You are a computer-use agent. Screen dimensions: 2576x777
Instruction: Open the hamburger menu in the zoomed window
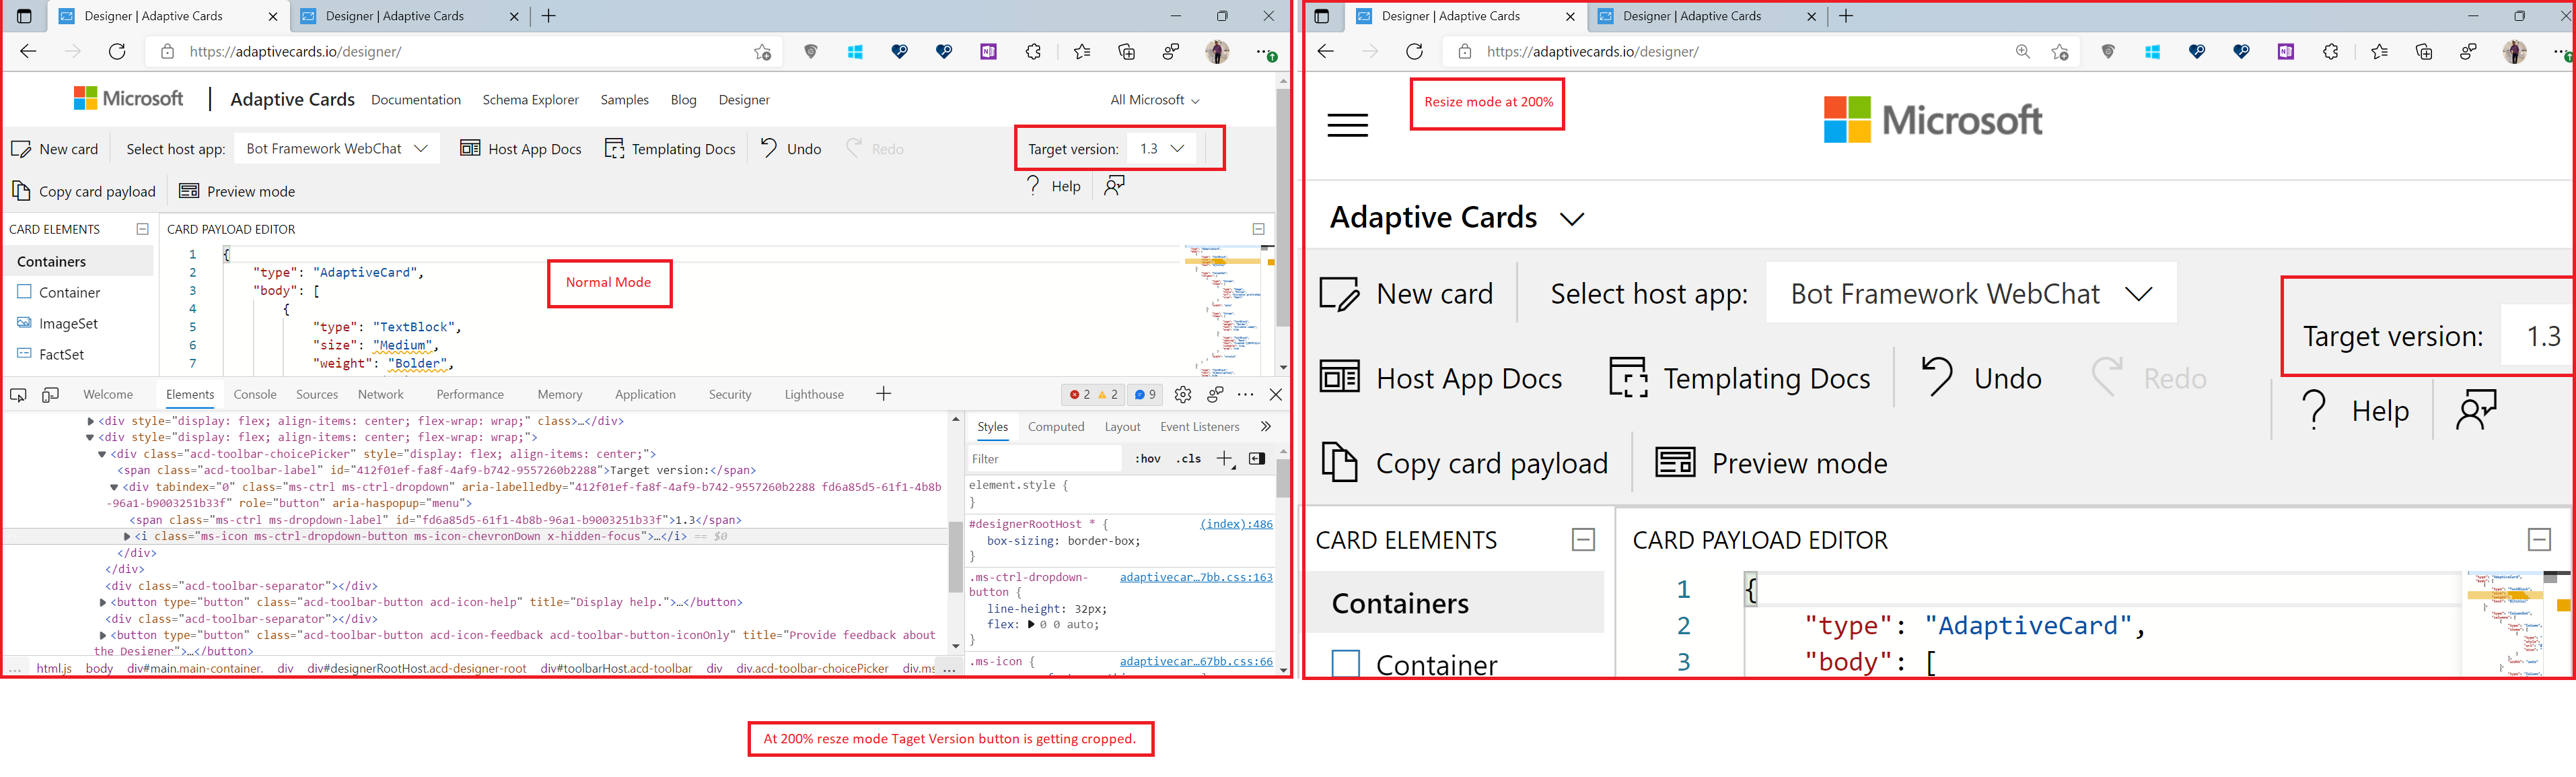[1347, 125]
